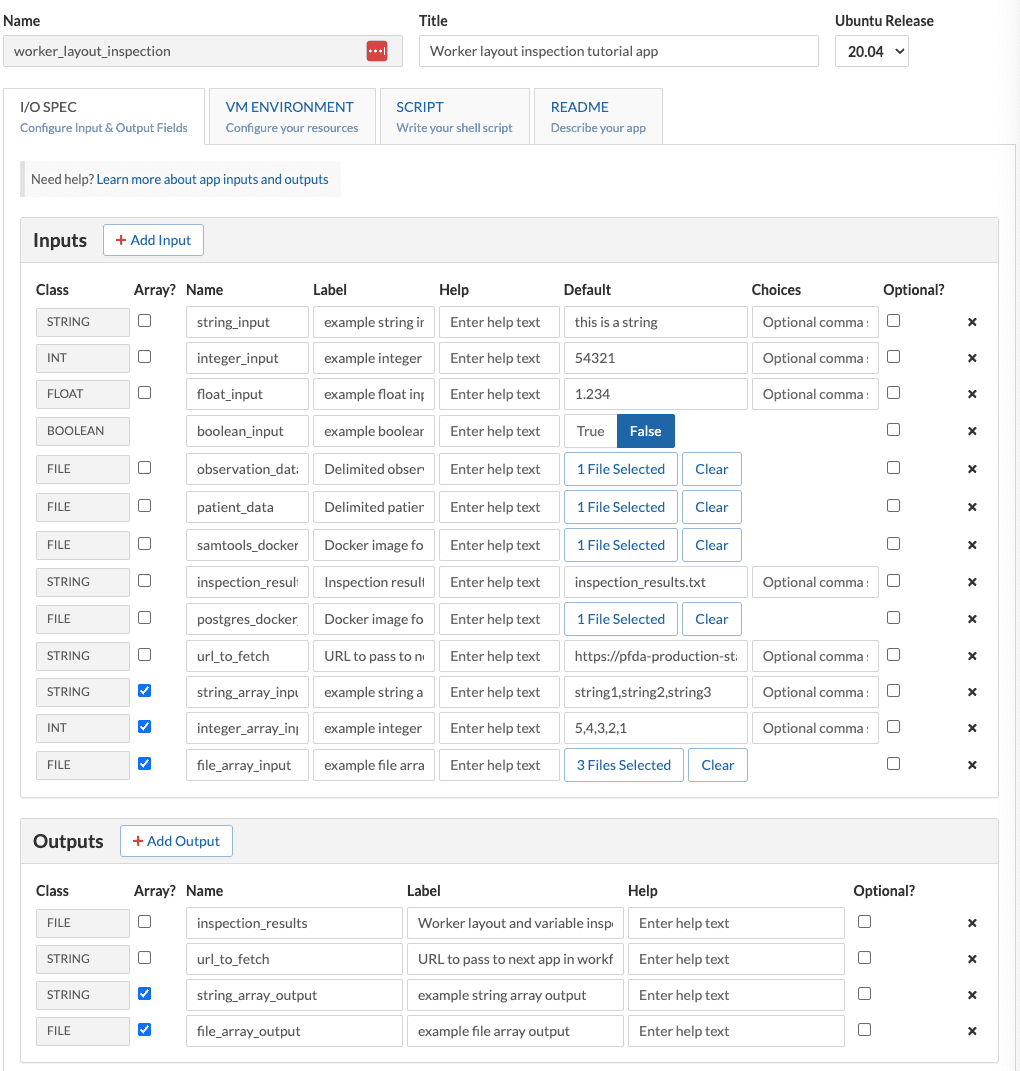Uncheck the Array checkbox for string_array_input
Image resolution: width=1020 pixels, height=1071 pixels.
145,690
